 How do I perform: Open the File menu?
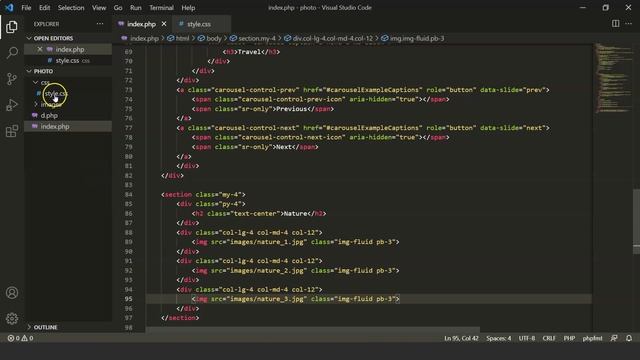[26, 8]
